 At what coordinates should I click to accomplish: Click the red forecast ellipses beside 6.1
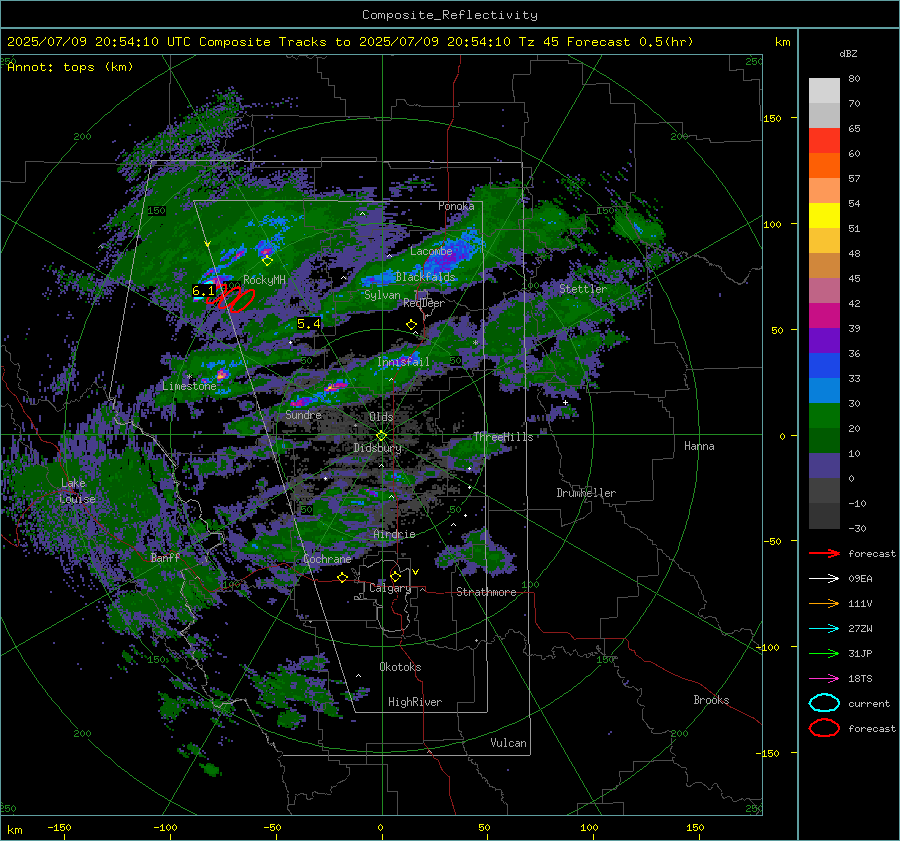tap(232, 299)
